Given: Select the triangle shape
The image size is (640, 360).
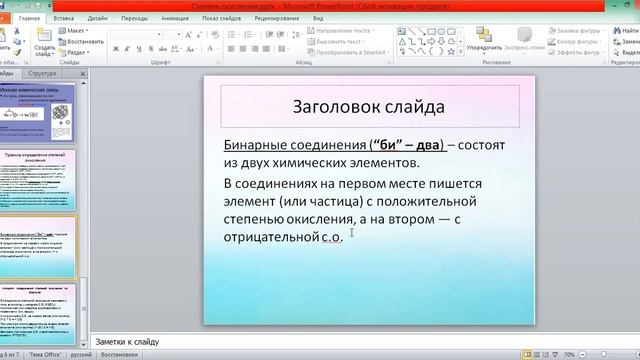Looking at the screenshot, I should pos(402,42).
